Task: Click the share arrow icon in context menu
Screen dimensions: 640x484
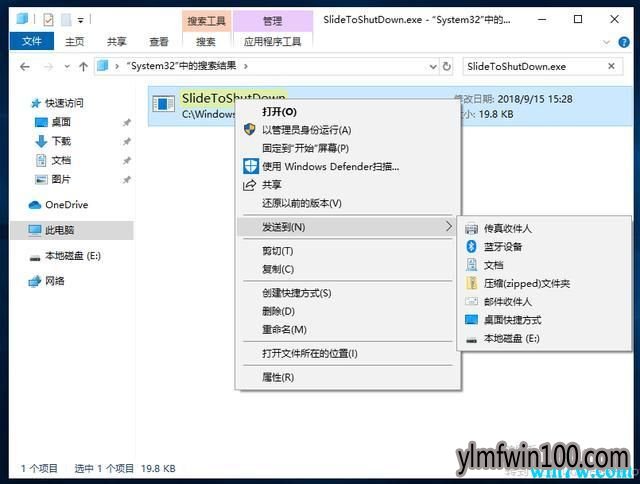Action: 249,185
